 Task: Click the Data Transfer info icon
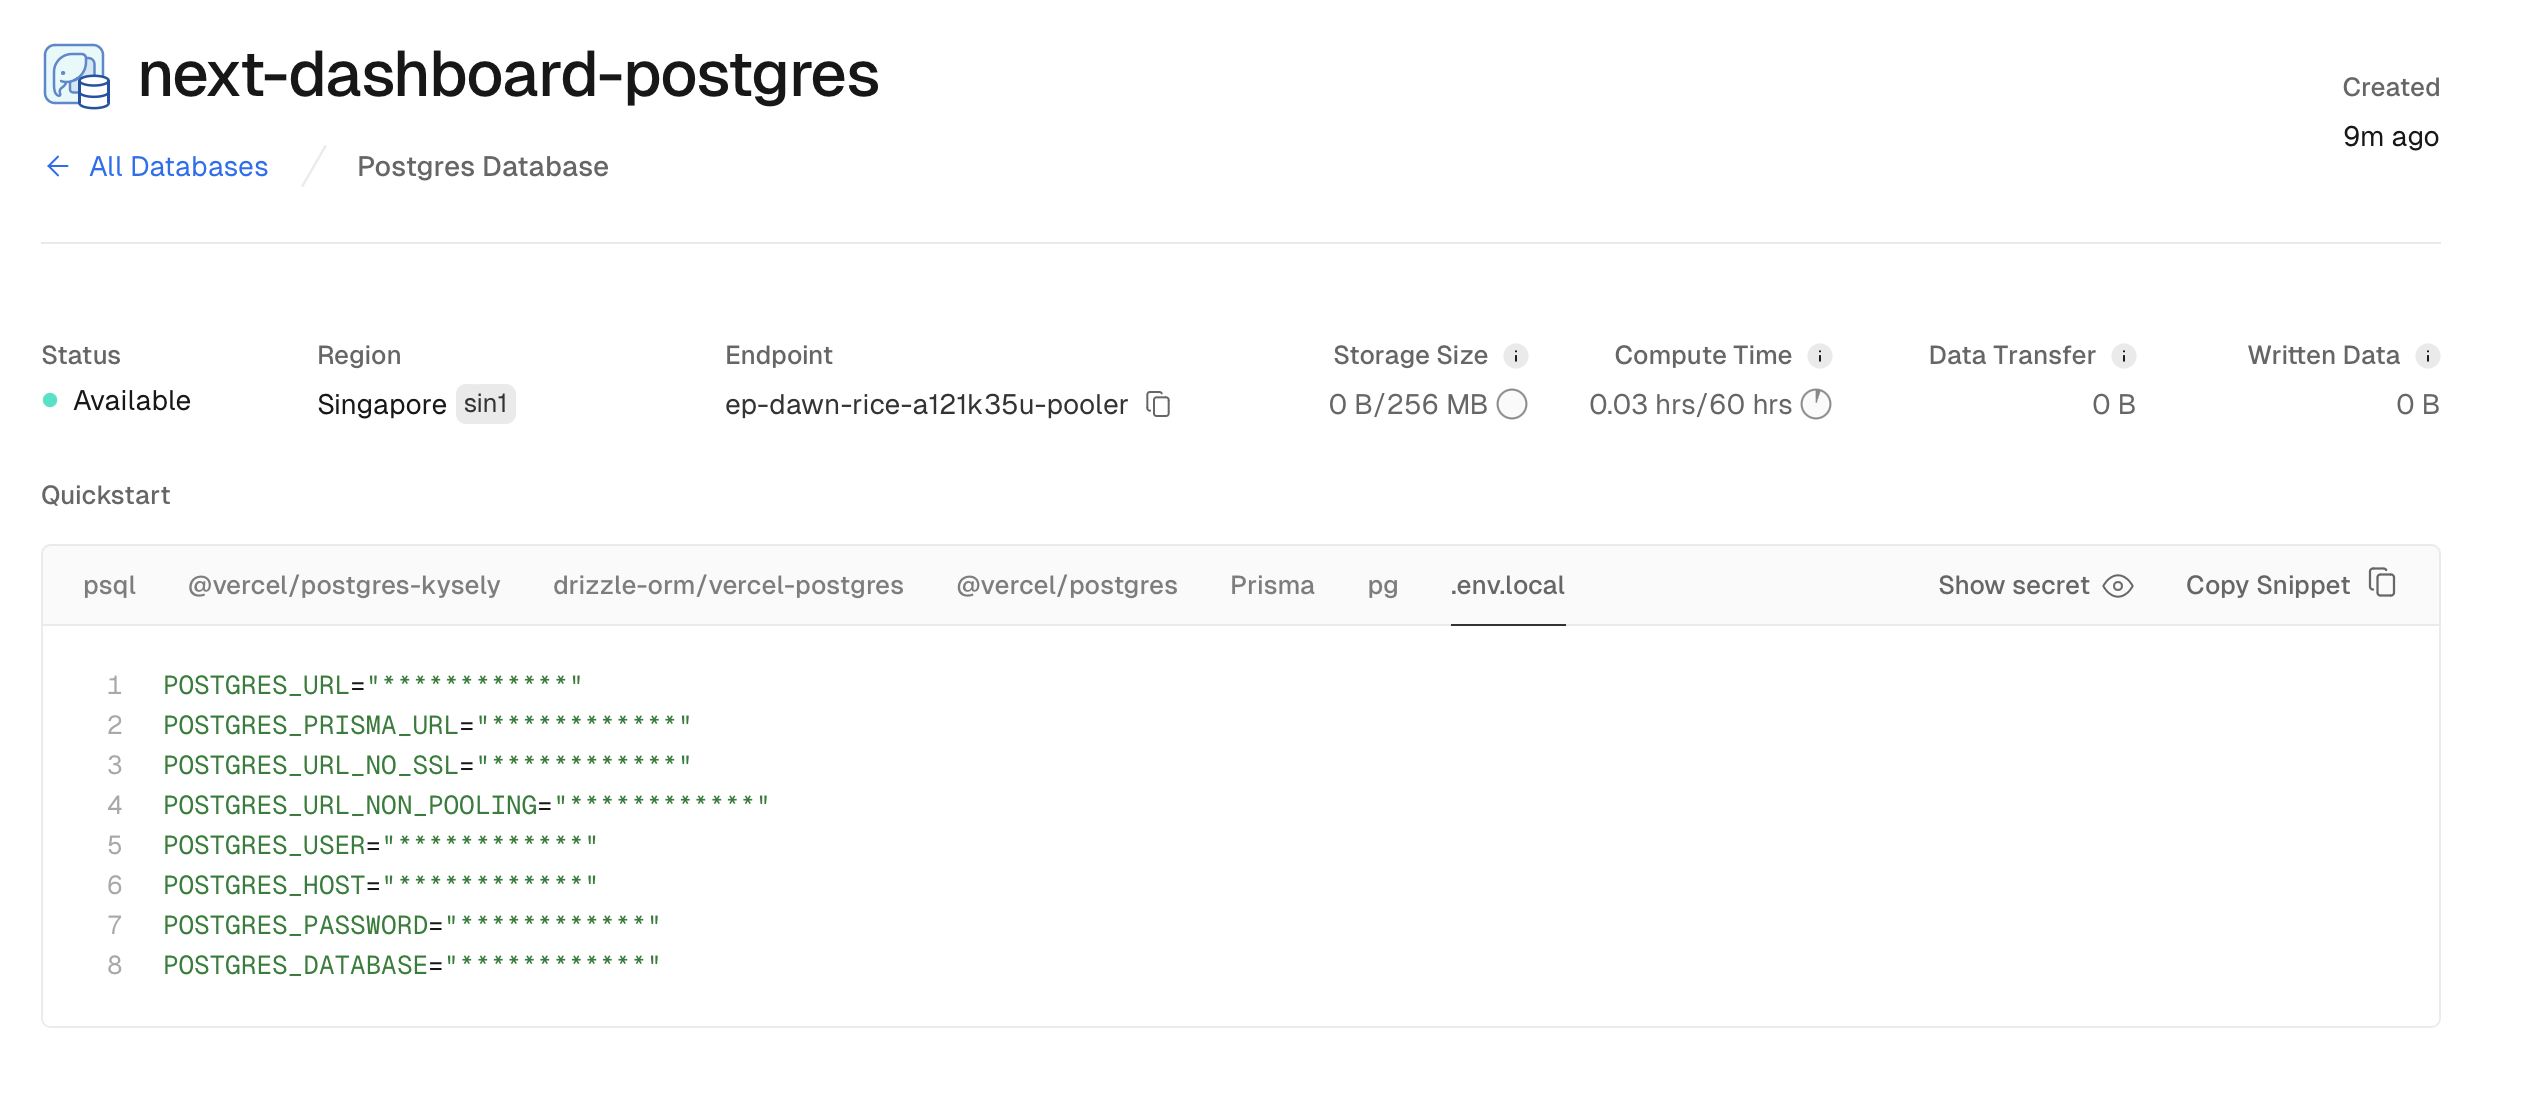click(x=2124, y=356)
